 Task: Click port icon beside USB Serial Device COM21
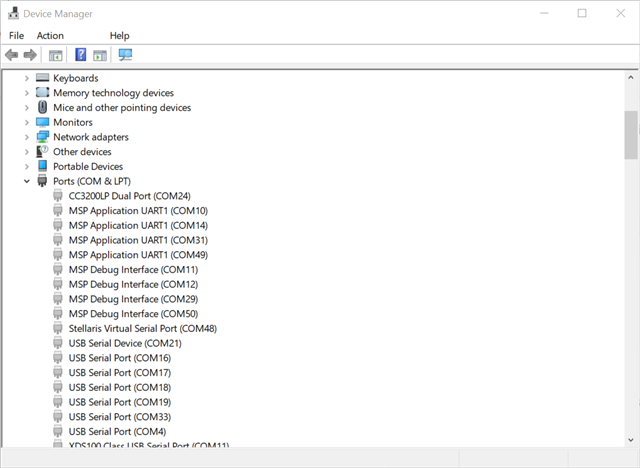click(x=58, y=343)
